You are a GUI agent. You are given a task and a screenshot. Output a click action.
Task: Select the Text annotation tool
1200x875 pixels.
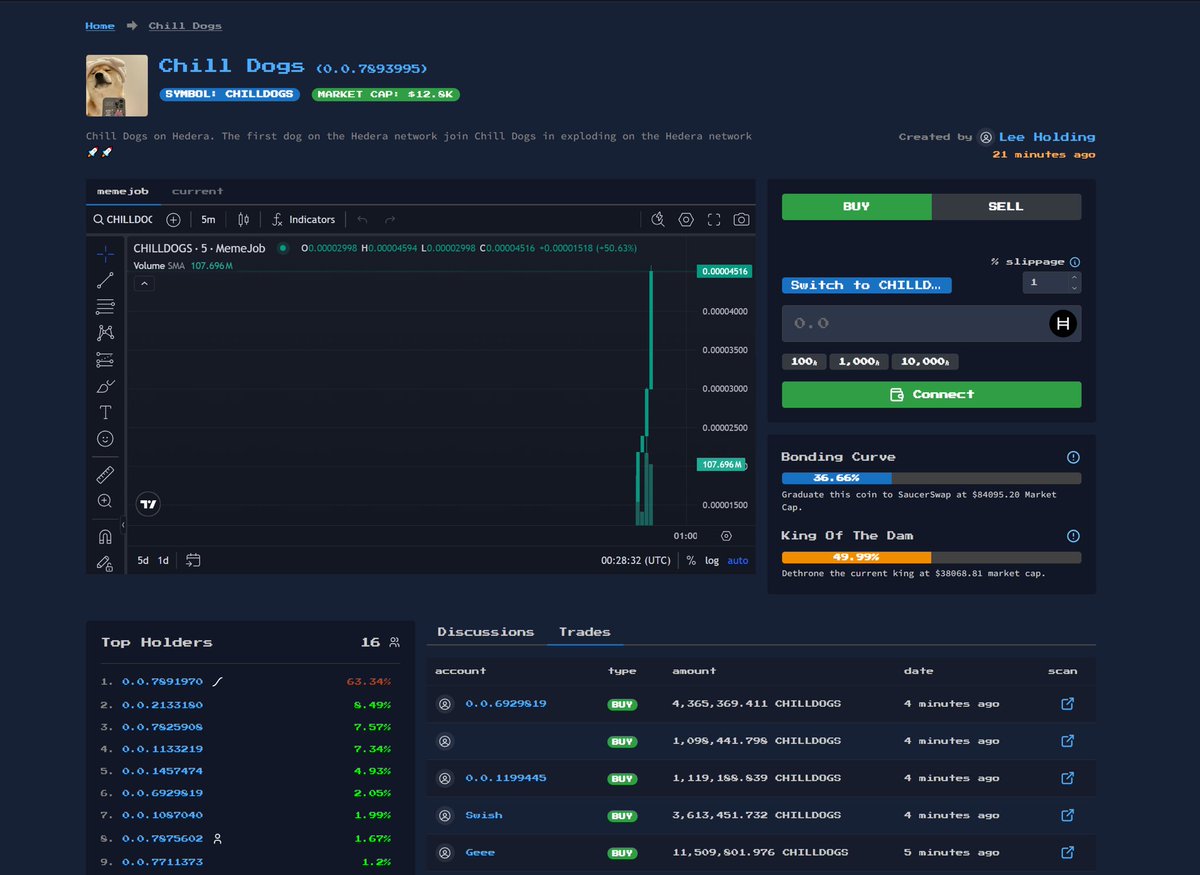[x=105, y=412]
